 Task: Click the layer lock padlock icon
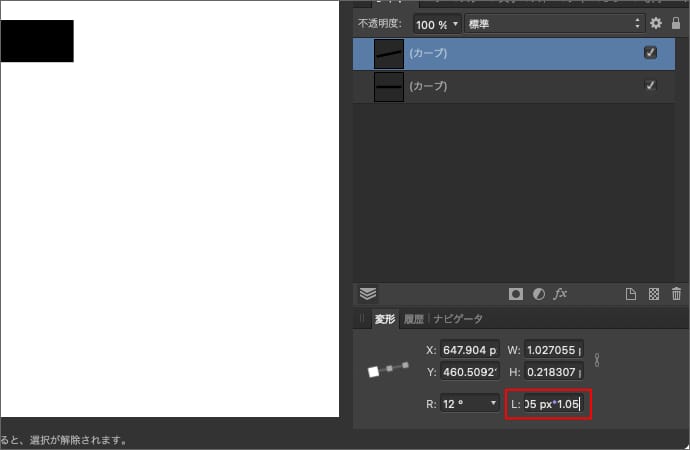coord(676,23)
